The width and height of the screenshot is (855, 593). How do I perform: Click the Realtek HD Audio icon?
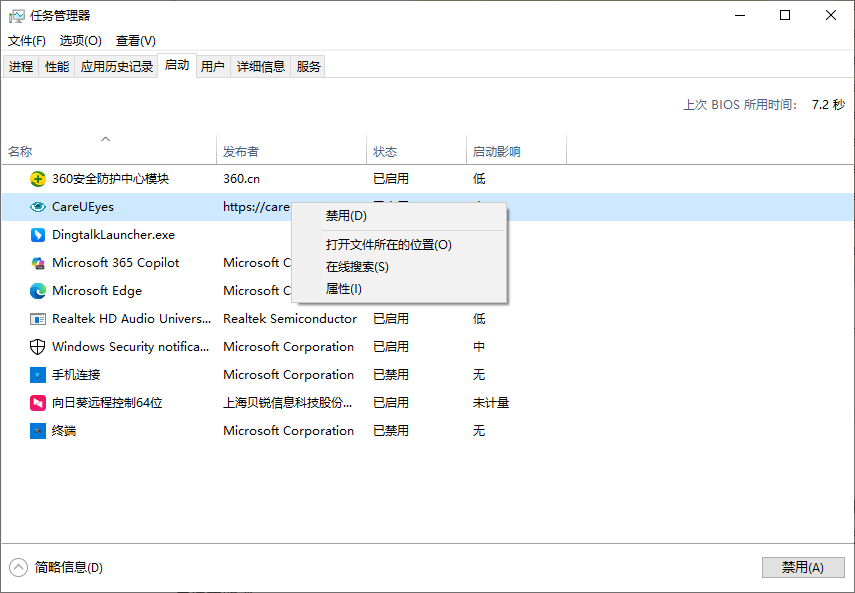[x=38, y=319]
